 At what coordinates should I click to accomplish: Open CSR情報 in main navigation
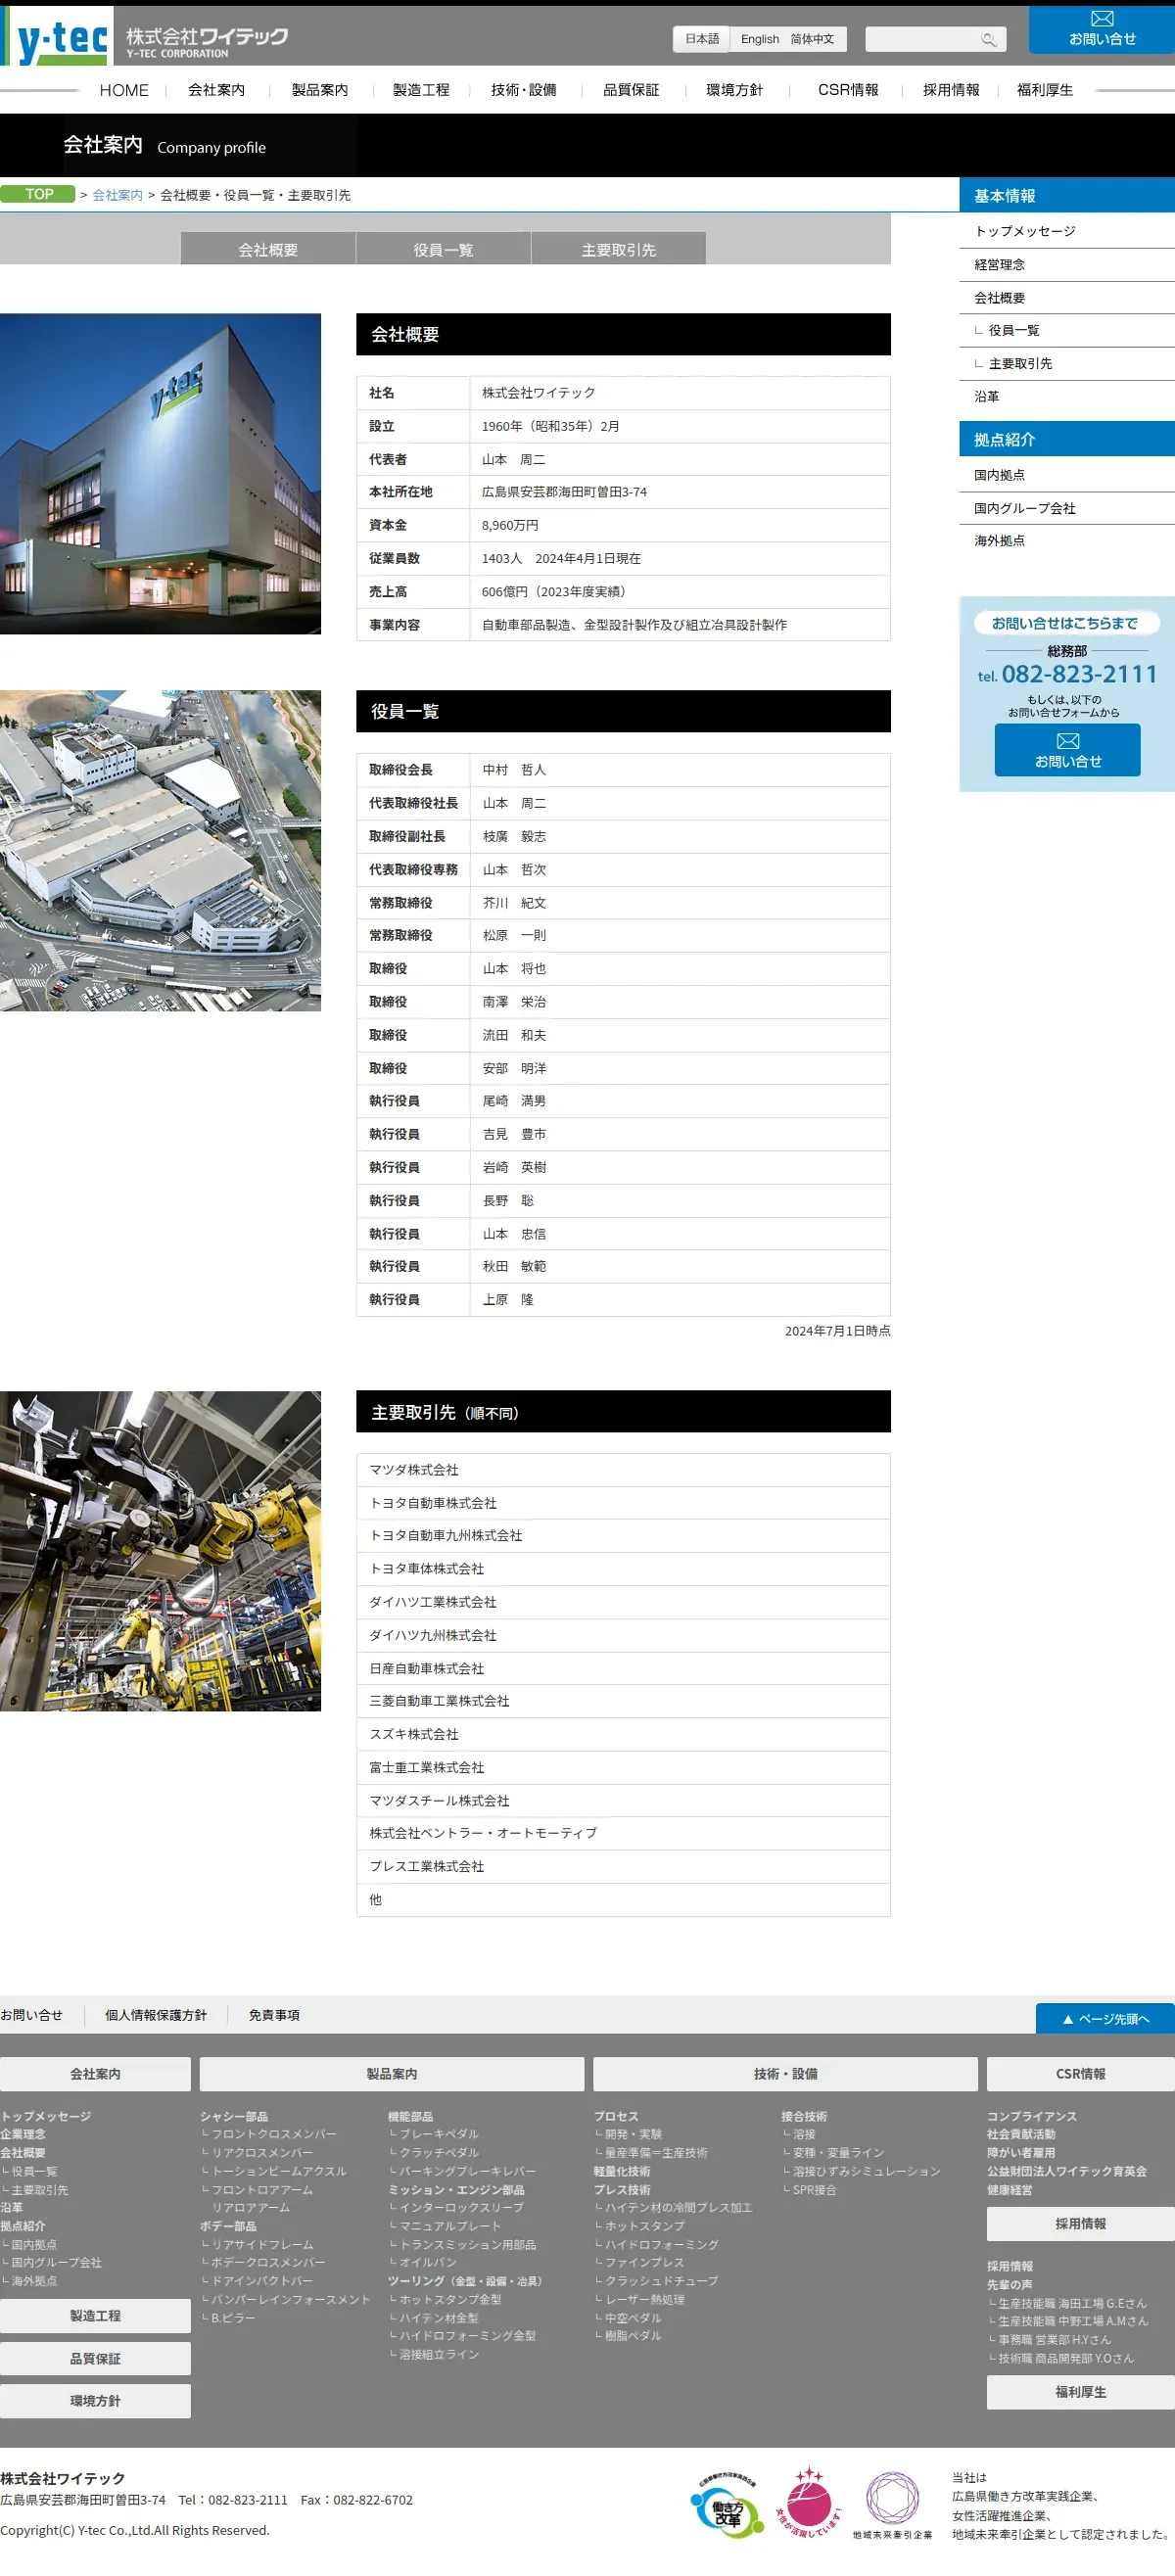tap(848, 90)
